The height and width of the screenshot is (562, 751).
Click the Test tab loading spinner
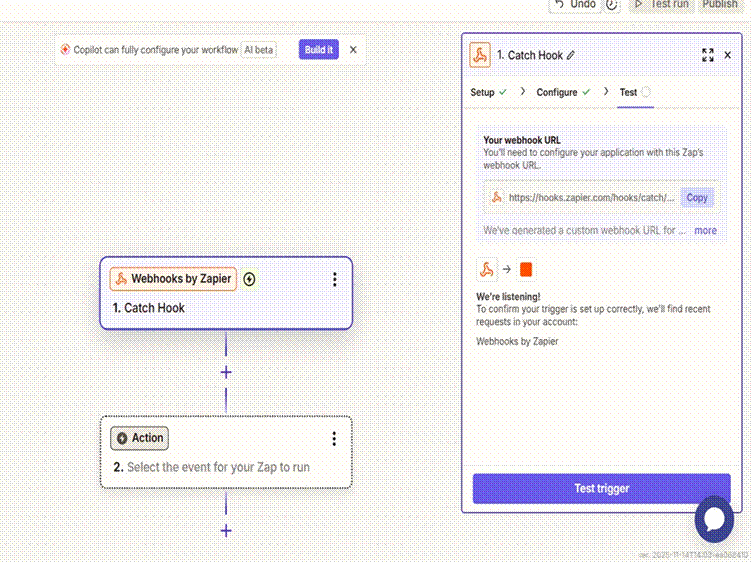pyautogui.click(x=646, y=92)
